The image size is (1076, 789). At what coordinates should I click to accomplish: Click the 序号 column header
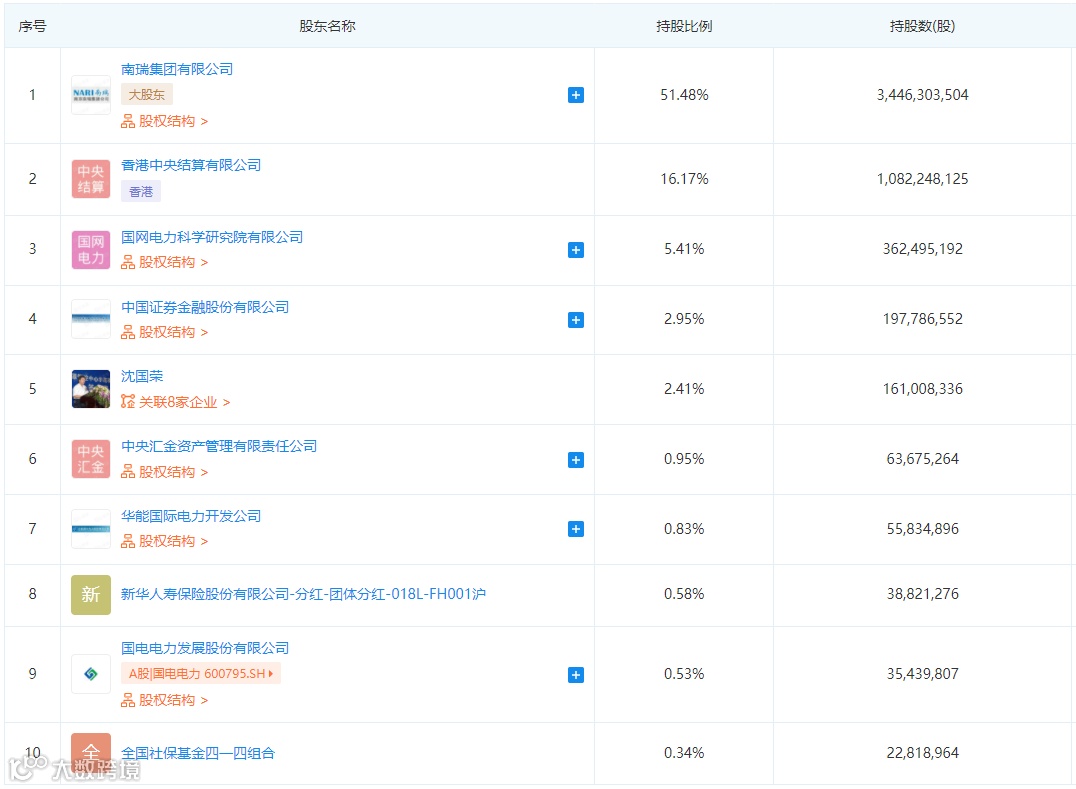pos(32,27)
